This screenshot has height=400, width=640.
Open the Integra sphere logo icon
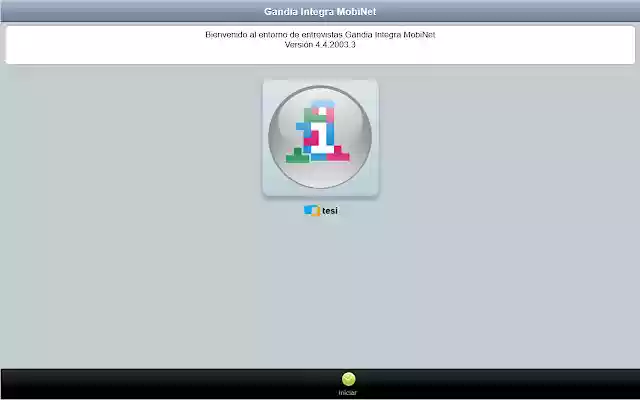tap(320, 138)
